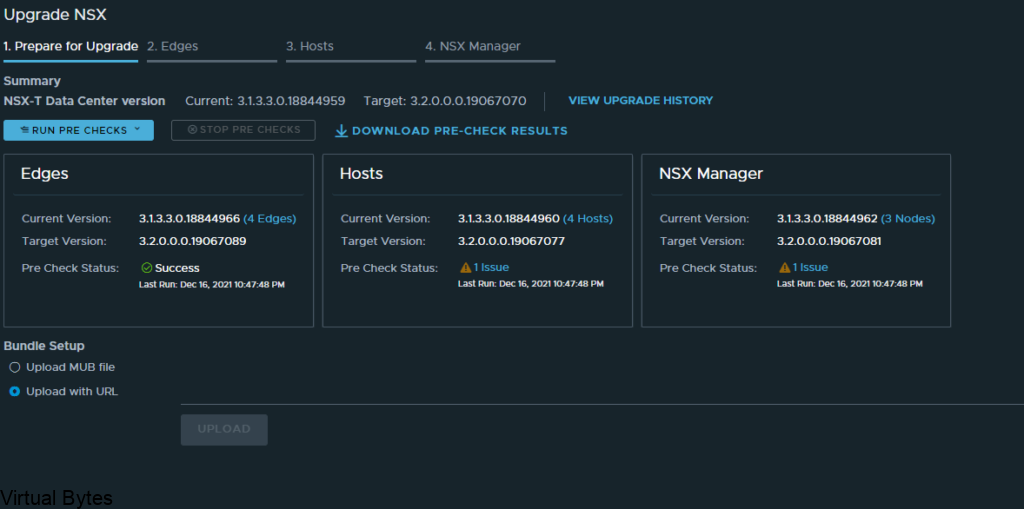1024x509 pixels.
Task: Click the NSX-T Data Center version label
Action: click(x=84, y=101)
